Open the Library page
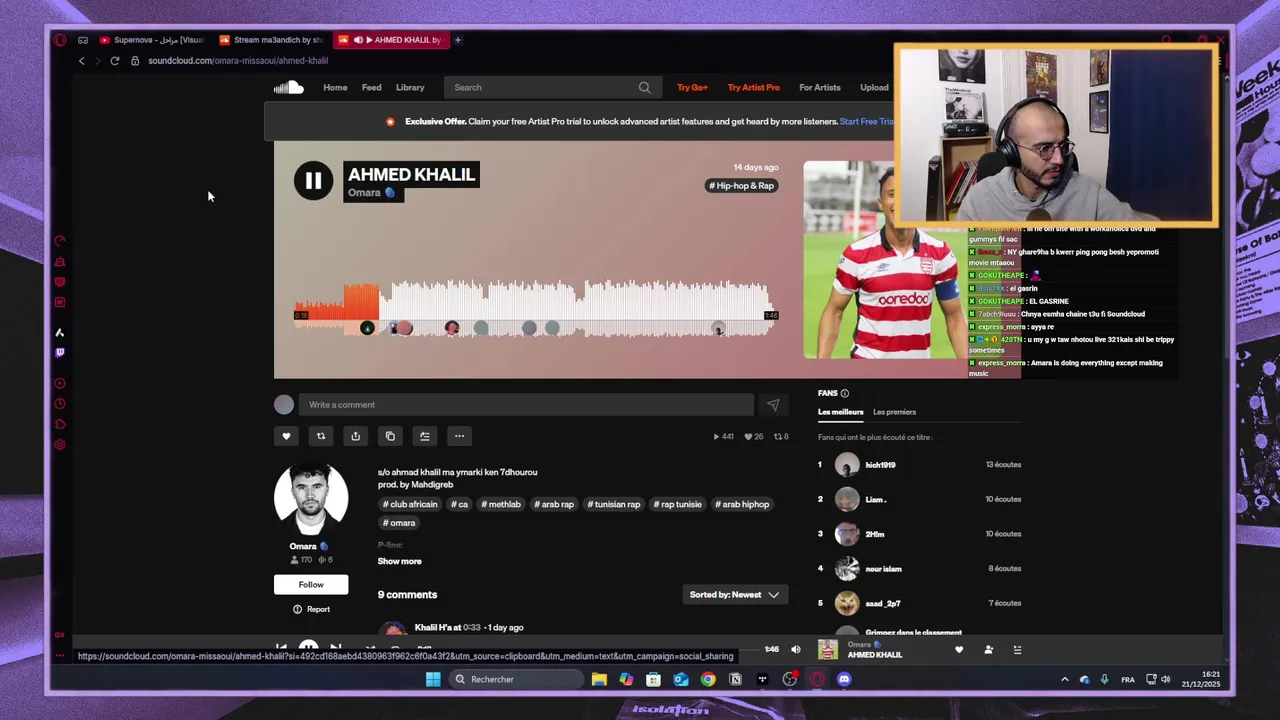 coord(410,88)
